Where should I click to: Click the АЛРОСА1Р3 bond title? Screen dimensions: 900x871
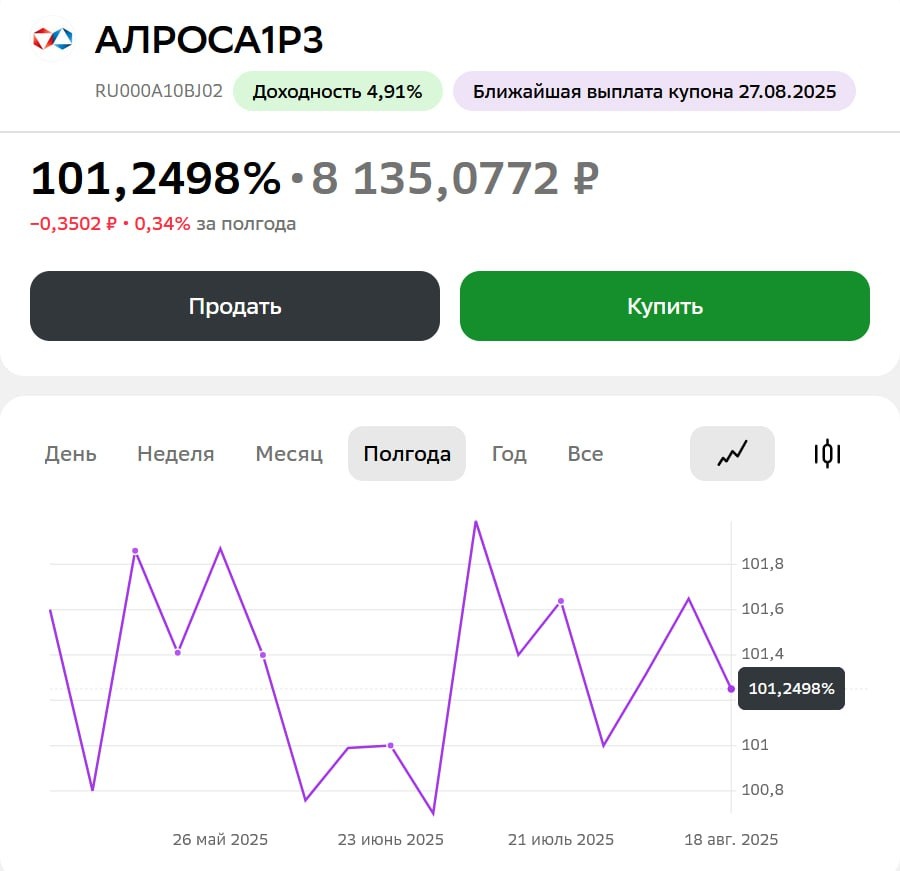[209, 40]
